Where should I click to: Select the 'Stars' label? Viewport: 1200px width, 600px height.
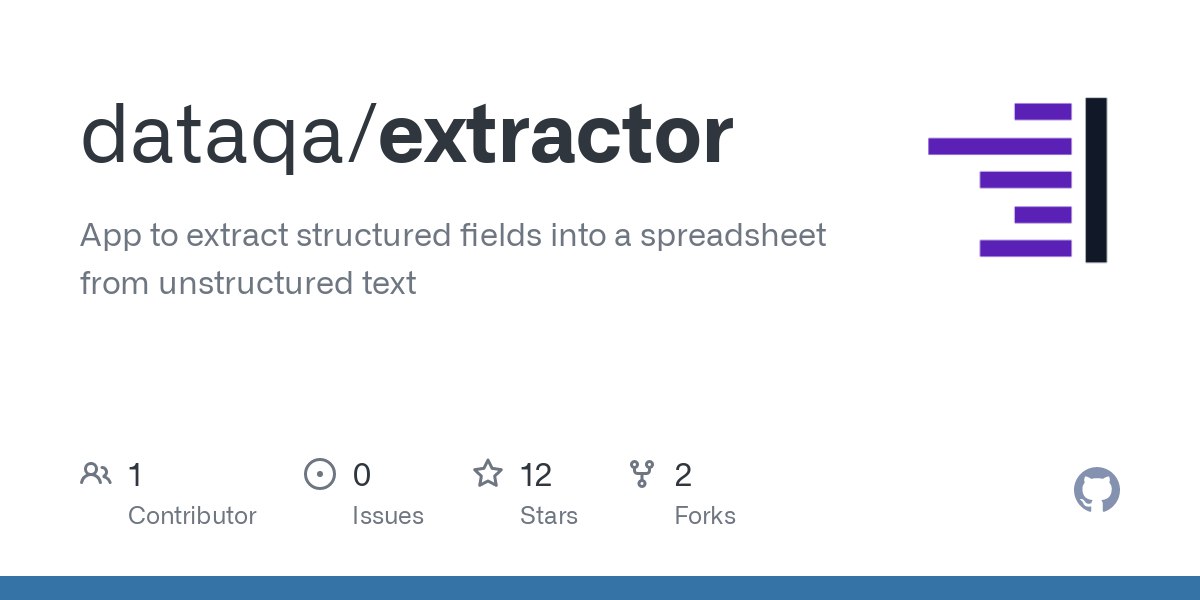coord(548,516)
